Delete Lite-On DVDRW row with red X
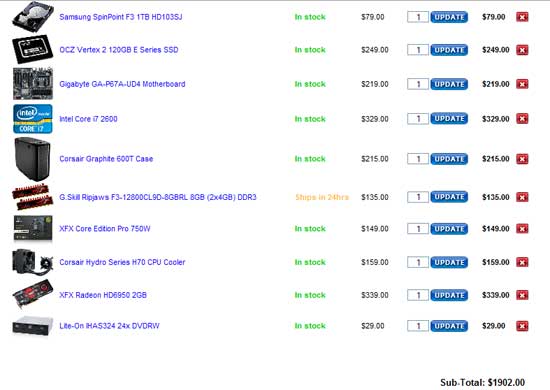 [522, 326]
